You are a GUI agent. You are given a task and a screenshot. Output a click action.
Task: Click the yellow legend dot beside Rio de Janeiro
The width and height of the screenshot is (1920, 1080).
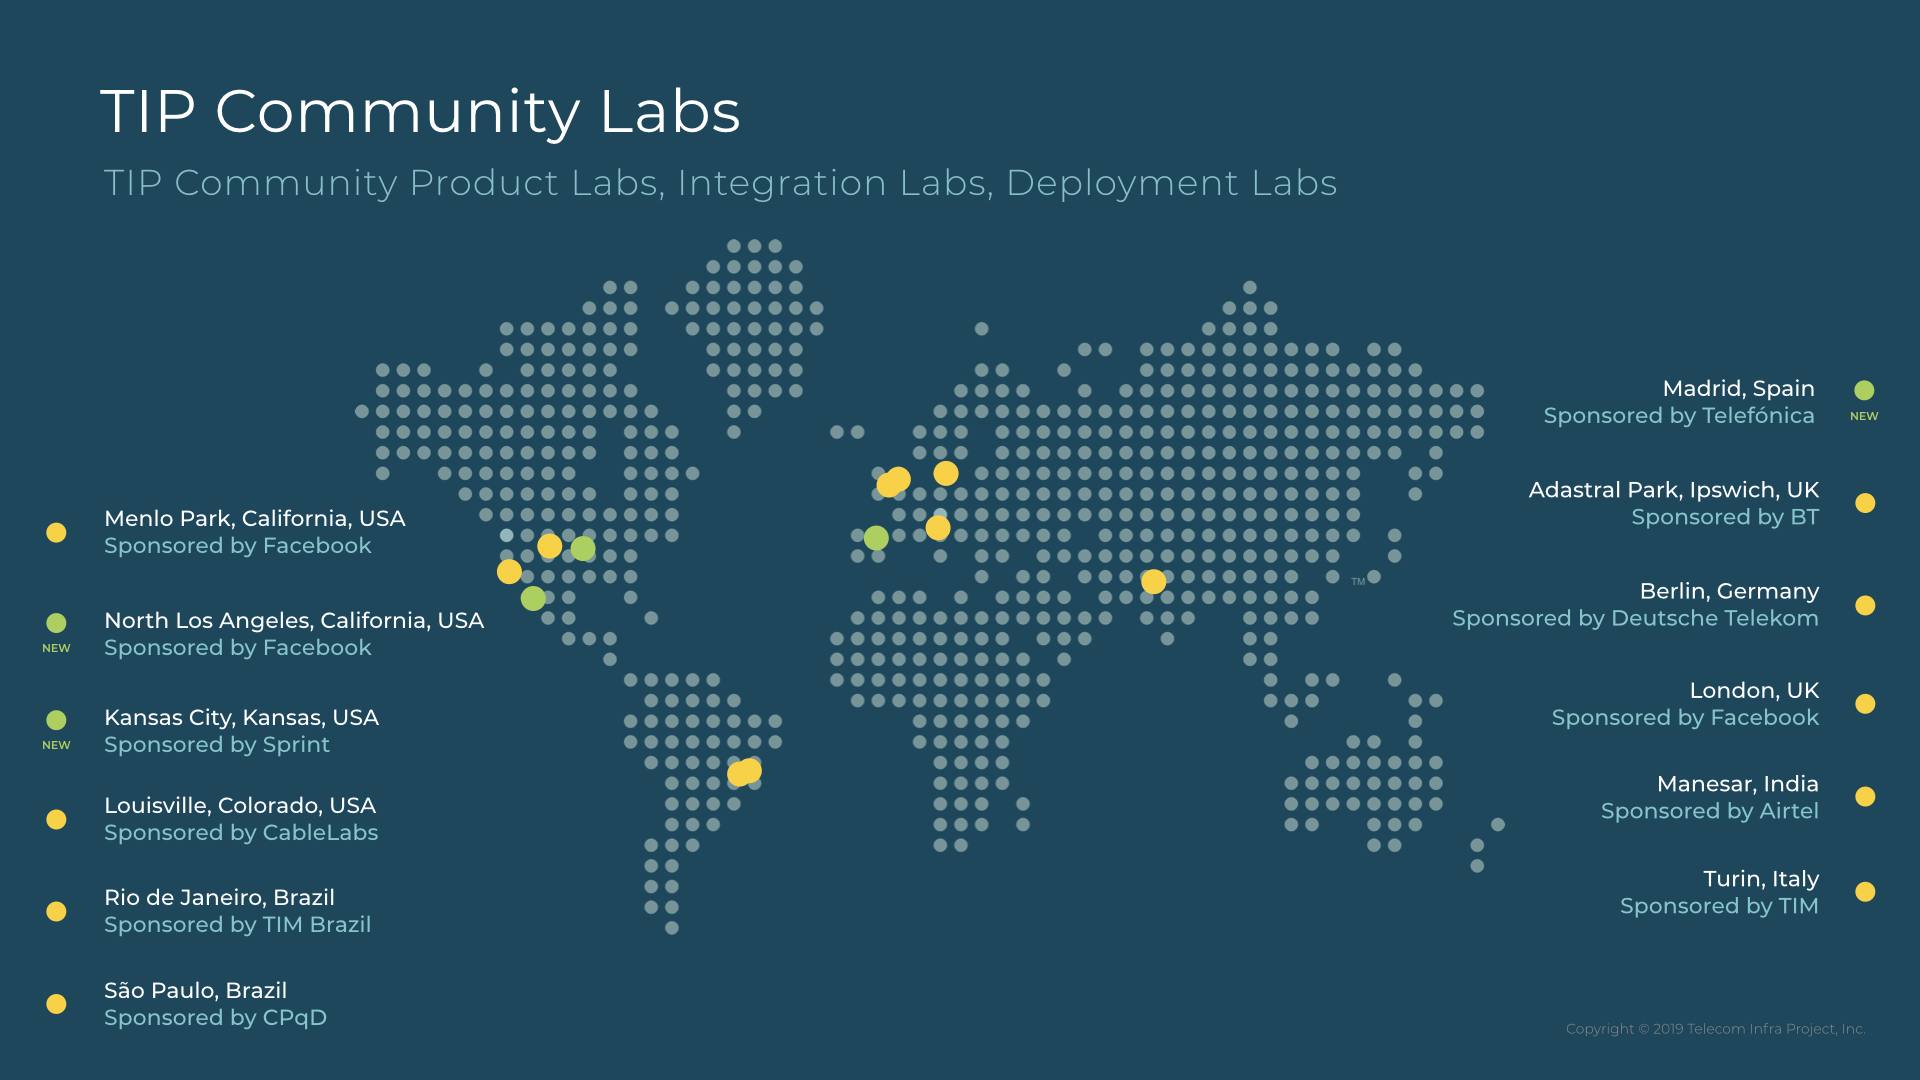tap(56, 911)
